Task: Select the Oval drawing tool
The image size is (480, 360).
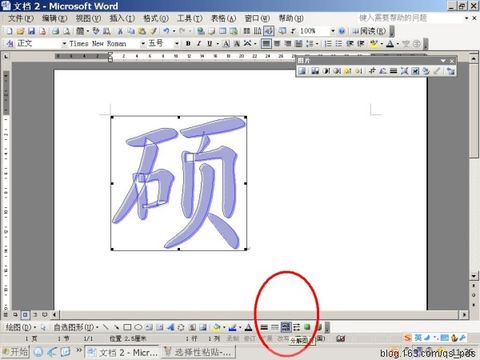Action: click(x=138, y=327)
